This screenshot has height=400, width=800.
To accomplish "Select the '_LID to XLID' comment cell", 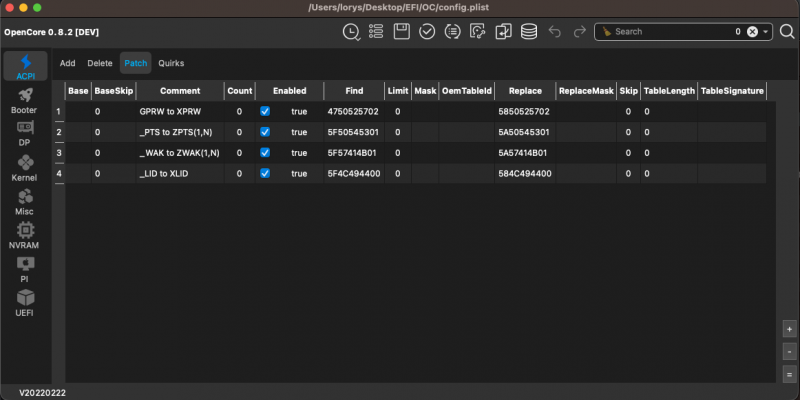I will click(x=180, y=173).
